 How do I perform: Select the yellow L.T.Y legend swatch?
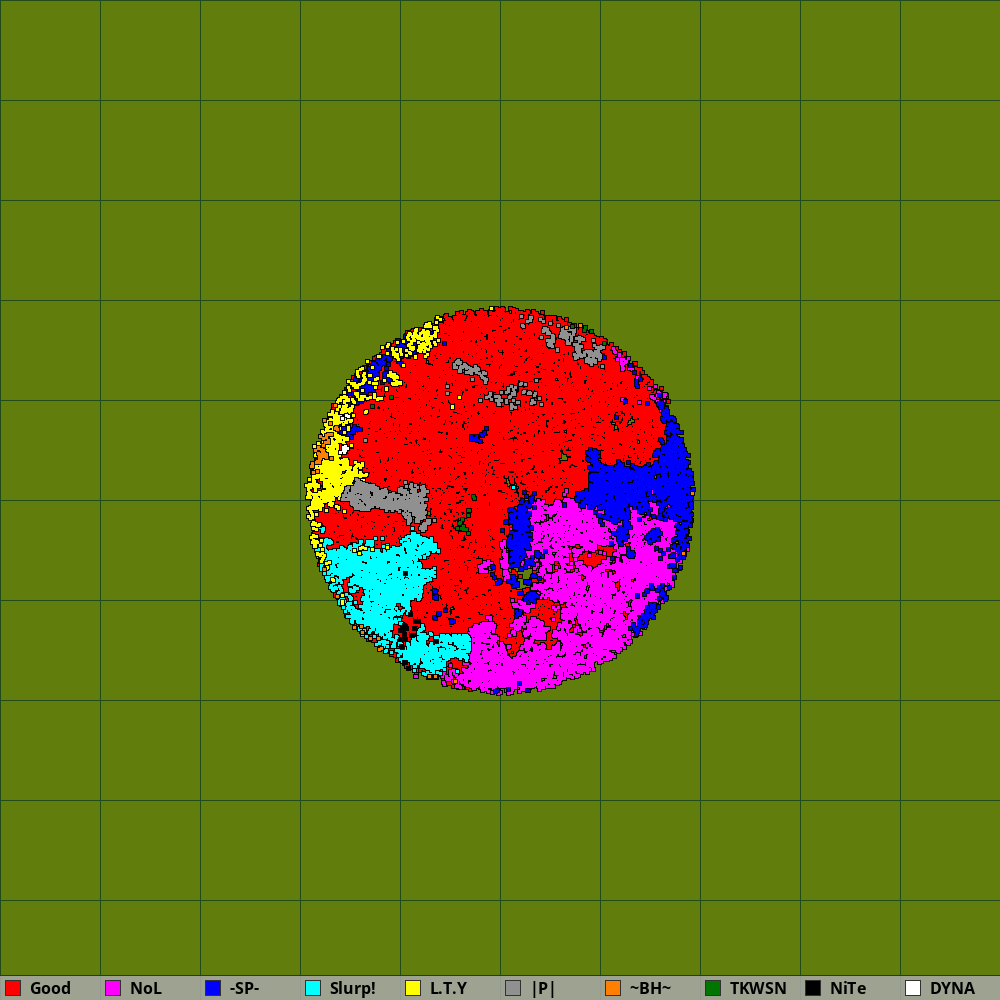click(413, 988)
